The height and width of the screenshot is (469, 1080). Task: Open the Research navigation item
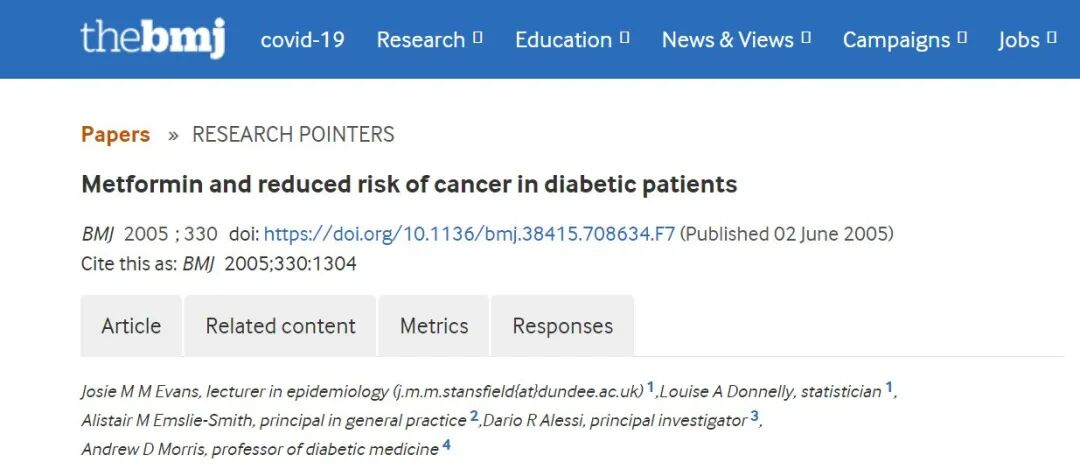421,39
